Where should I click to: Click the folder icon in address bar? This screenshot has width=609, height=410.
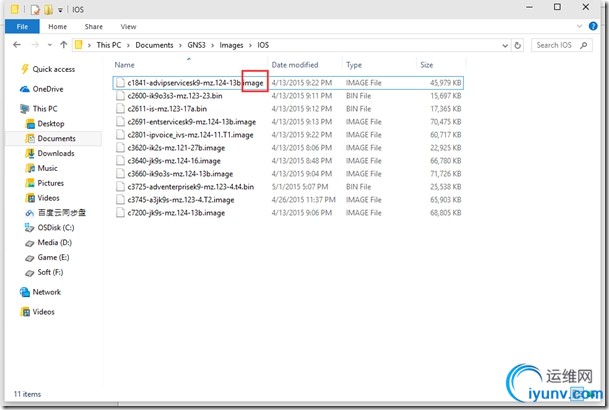click(78, 45)
